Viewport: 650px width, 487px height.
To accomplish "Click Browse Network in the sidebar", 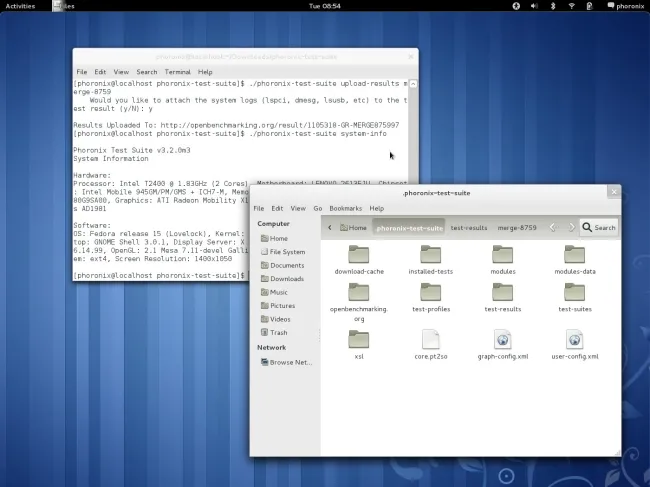I will [x=286, y=362].
